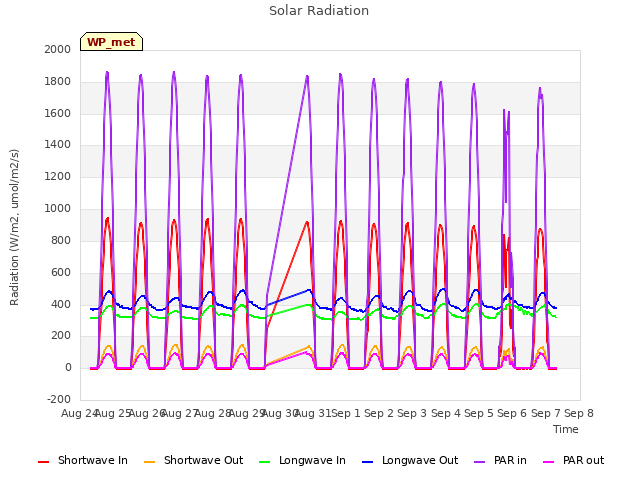Toggle the Longwave Out legend entry
This screenshot has height=480, width=640.
(410, 460)
